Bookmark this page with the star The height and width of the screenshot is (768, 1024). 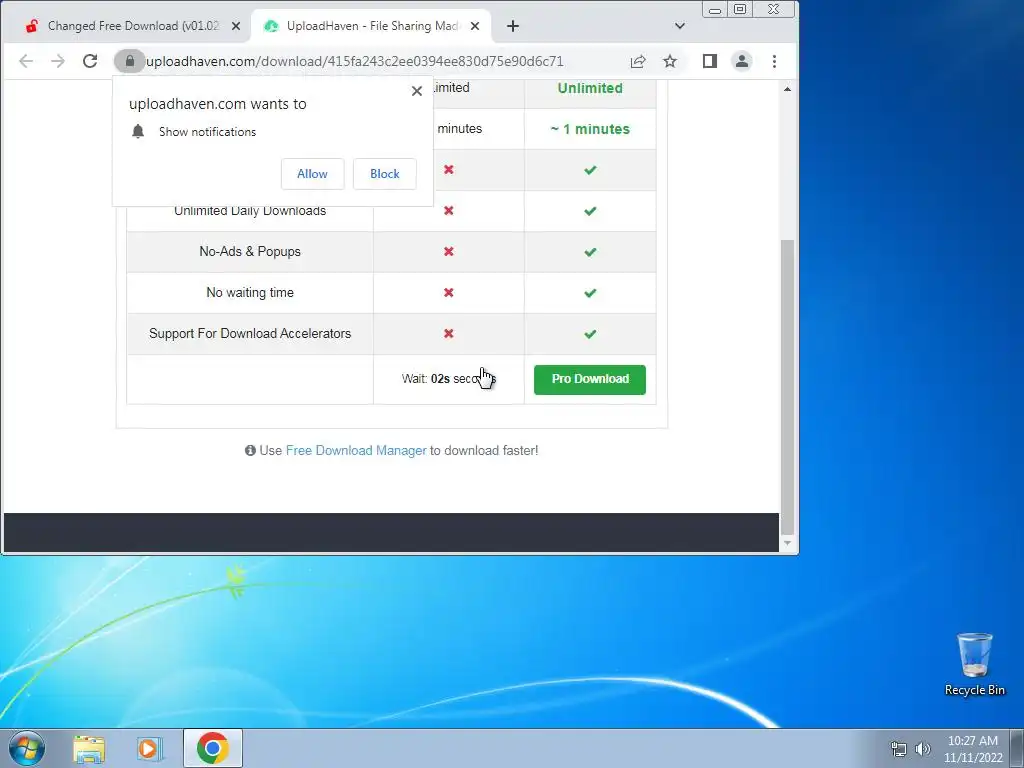[x=670, y=61]
